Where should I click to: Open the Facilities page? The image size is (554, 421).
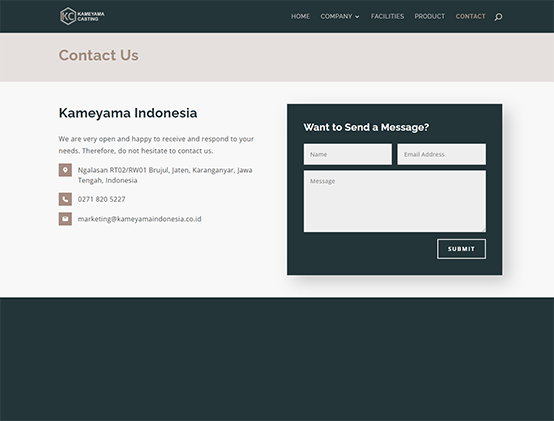tap(387, 16)
